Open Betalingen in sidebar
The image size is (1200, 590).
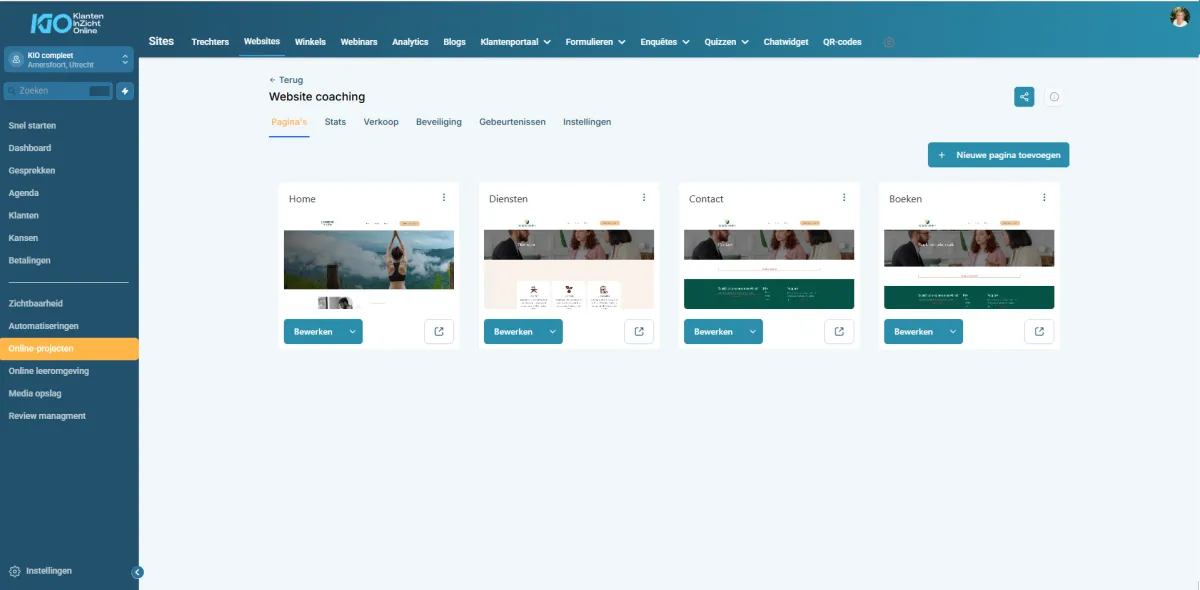point(29,260)
